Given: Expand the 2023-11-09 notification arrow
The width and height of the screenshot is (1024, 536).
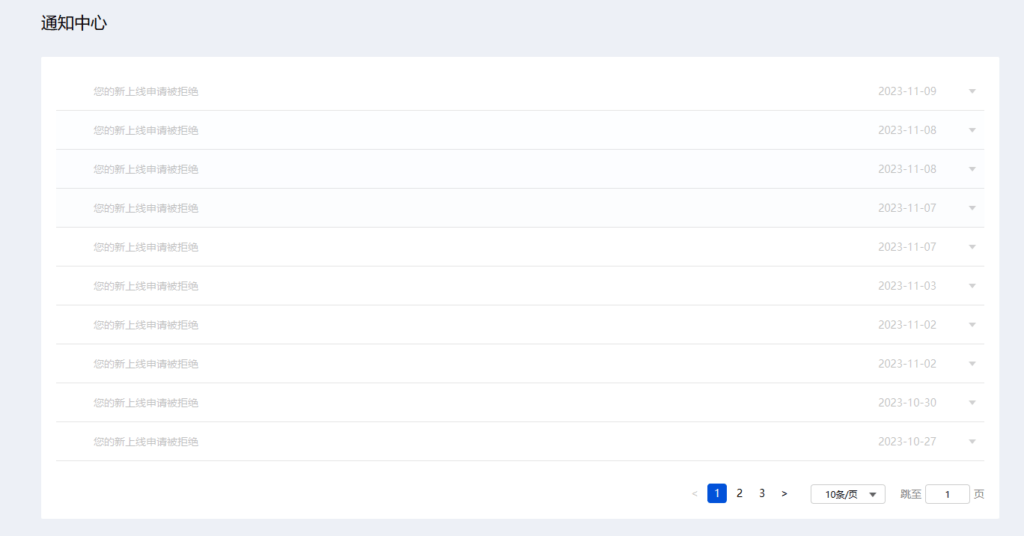Looking at the screenshot, I should pyautogui.click(x=972, y=91).
